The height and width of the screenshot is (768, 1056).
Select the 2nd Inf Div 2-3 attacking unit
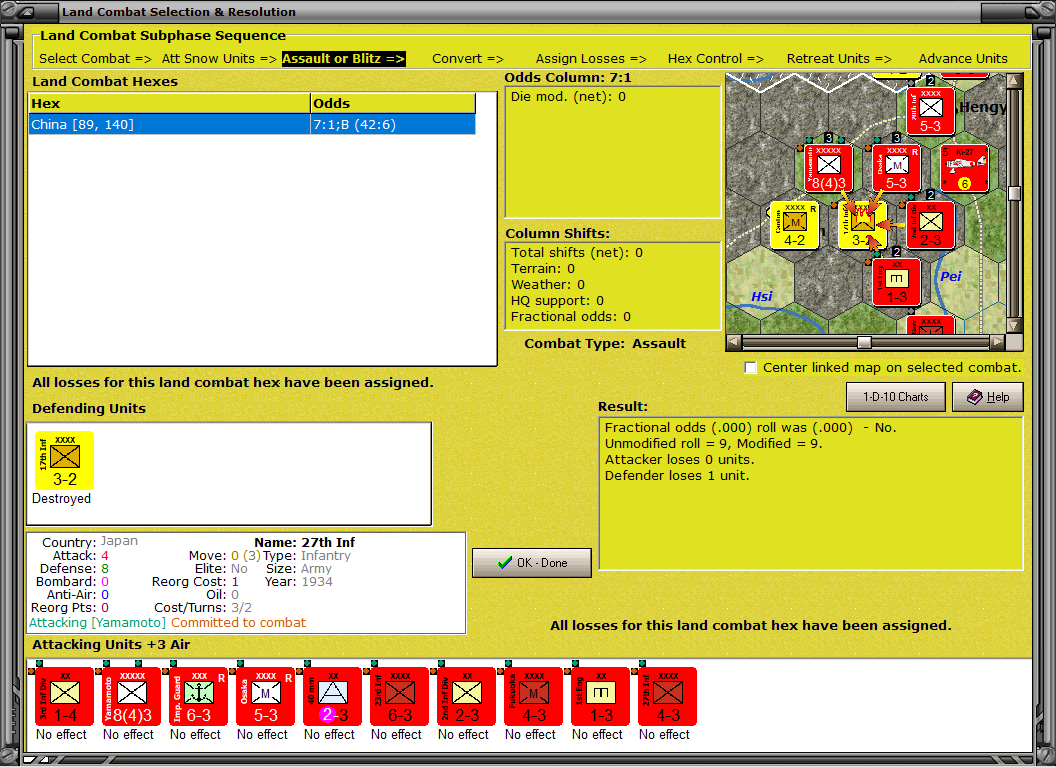[x=466, y=697]
